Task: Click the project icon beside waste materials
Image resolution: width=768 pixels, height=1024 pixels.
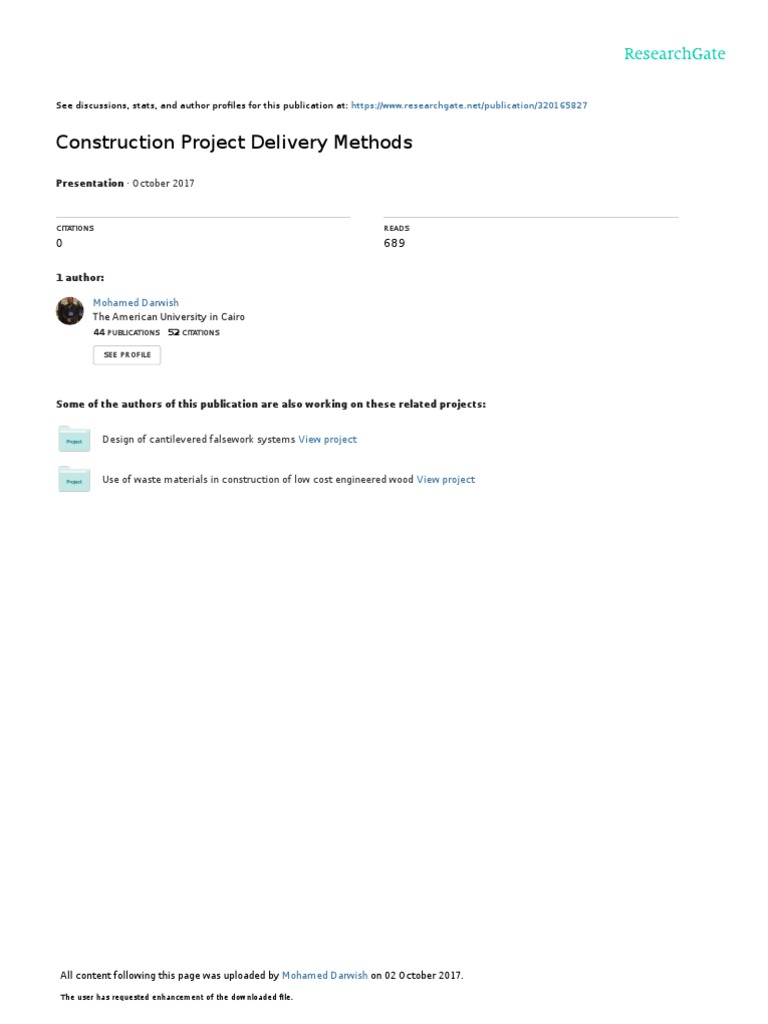Action: click(x=74, y=480)
